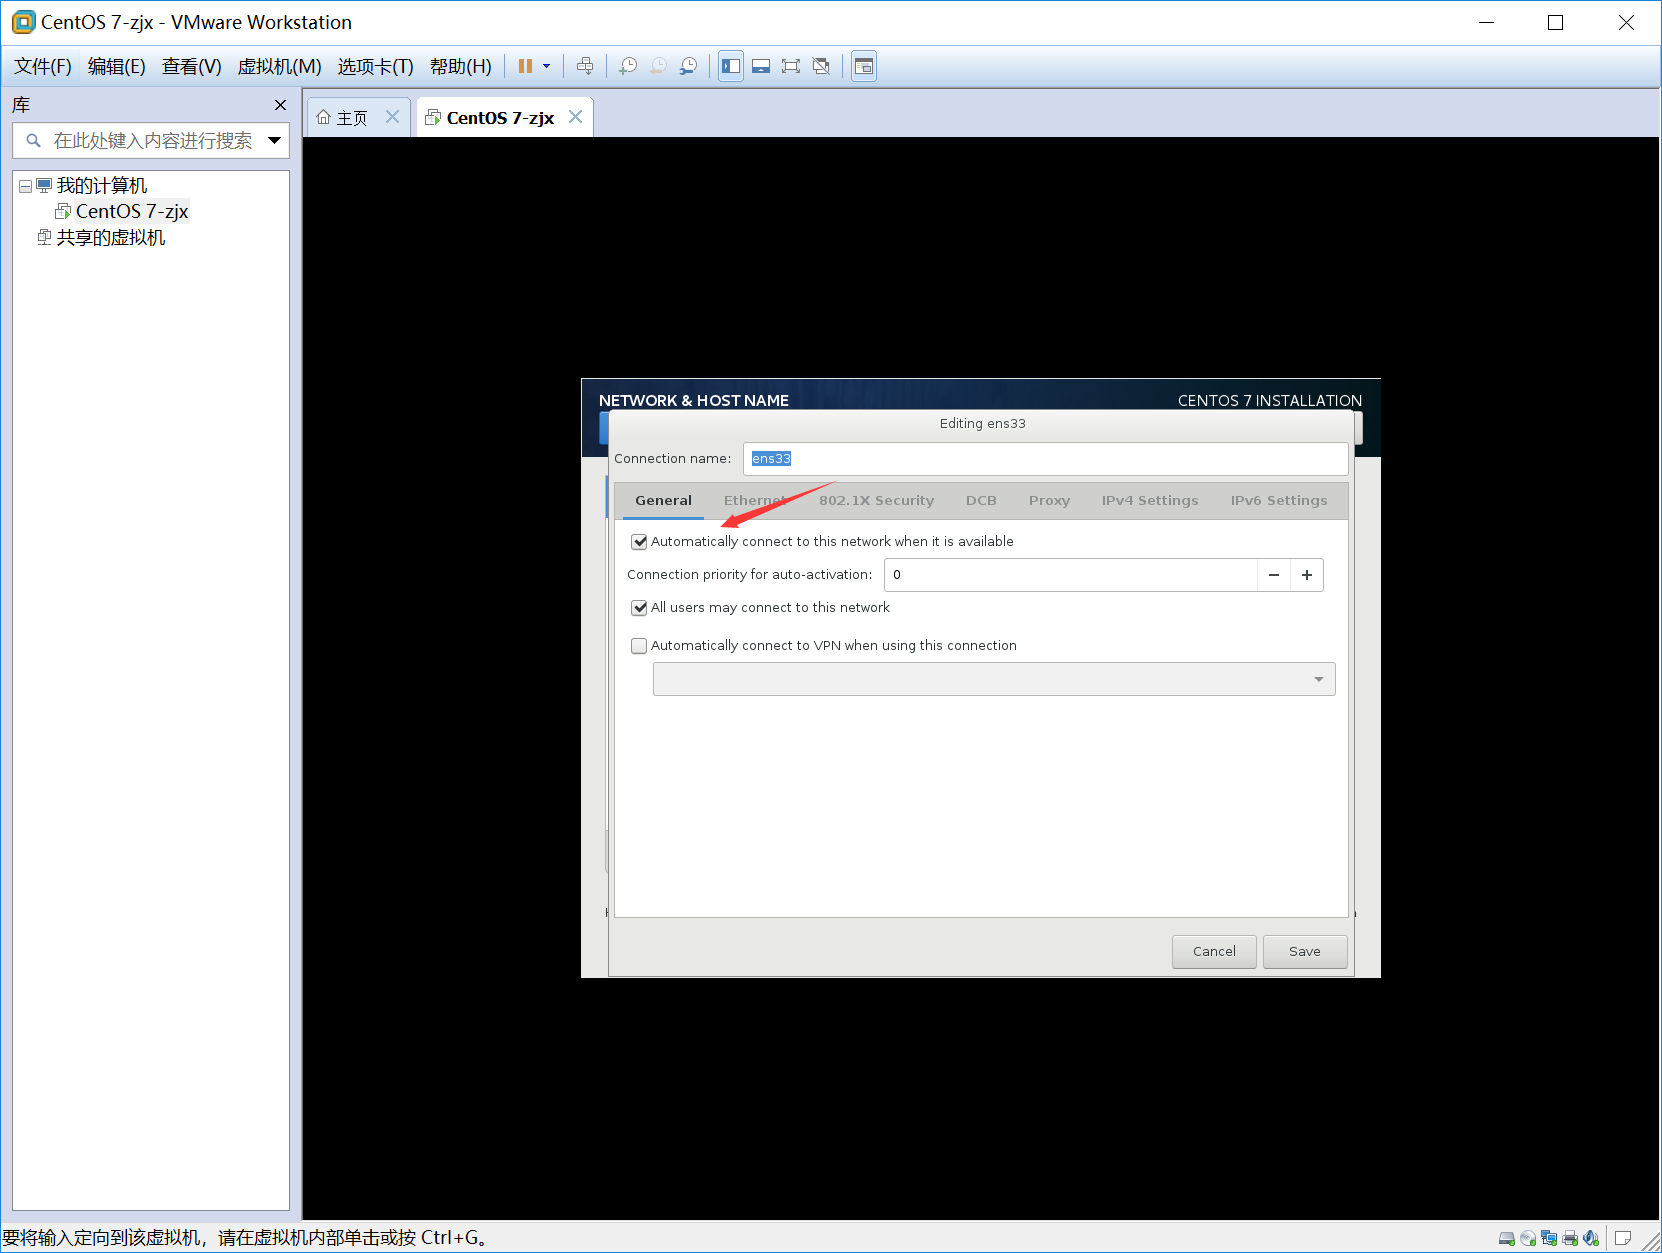Viewport: 1662px width, 1253px height.
Task: Enable Automatically connect to VPN checkbox
Action: tap(639, 646)
